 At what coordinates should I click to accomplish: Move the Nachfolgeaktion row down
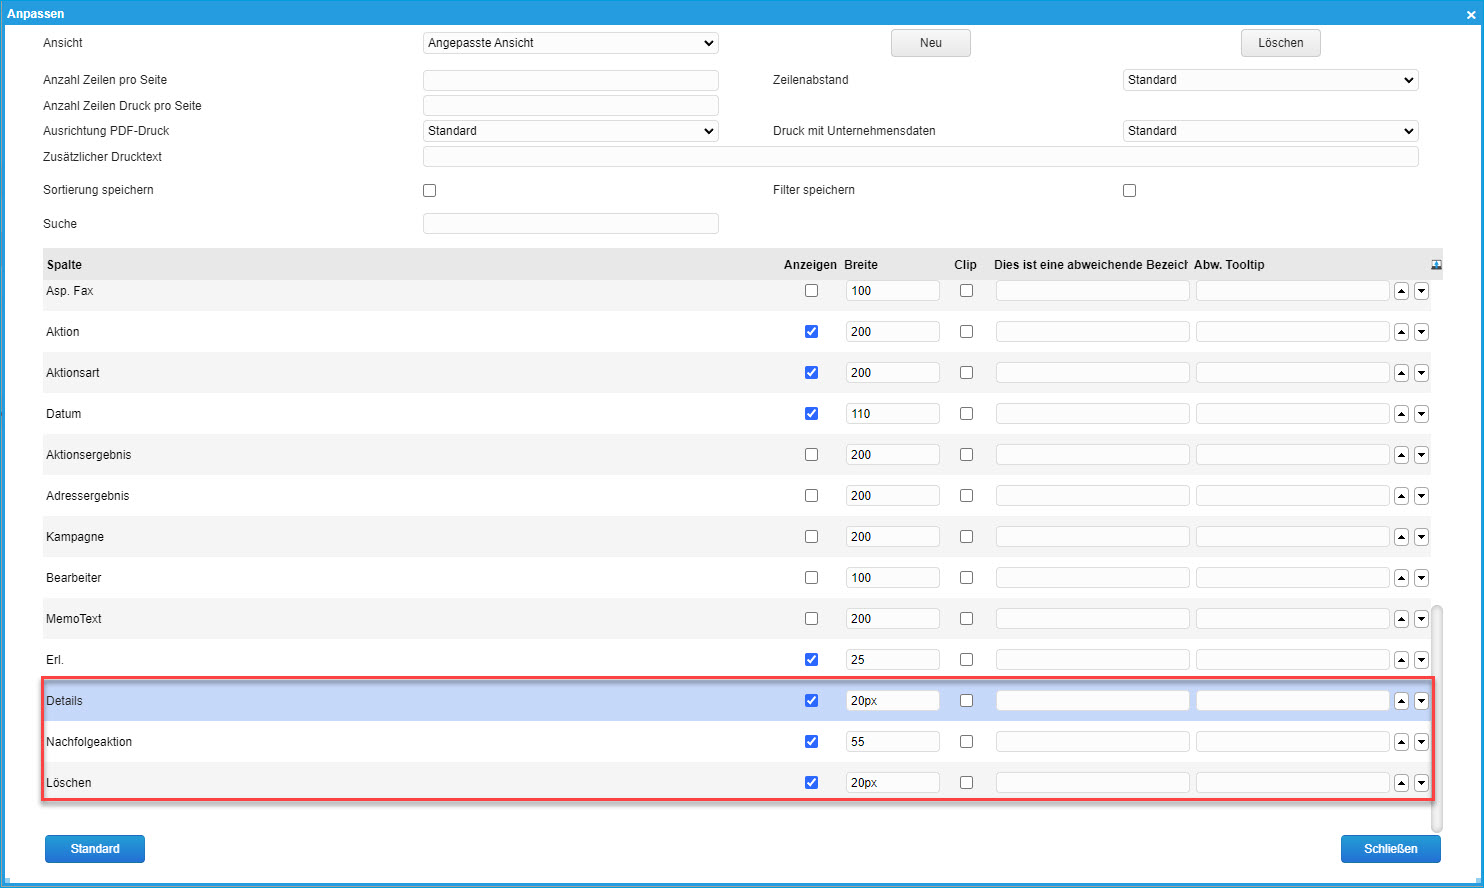point(1421,742)
